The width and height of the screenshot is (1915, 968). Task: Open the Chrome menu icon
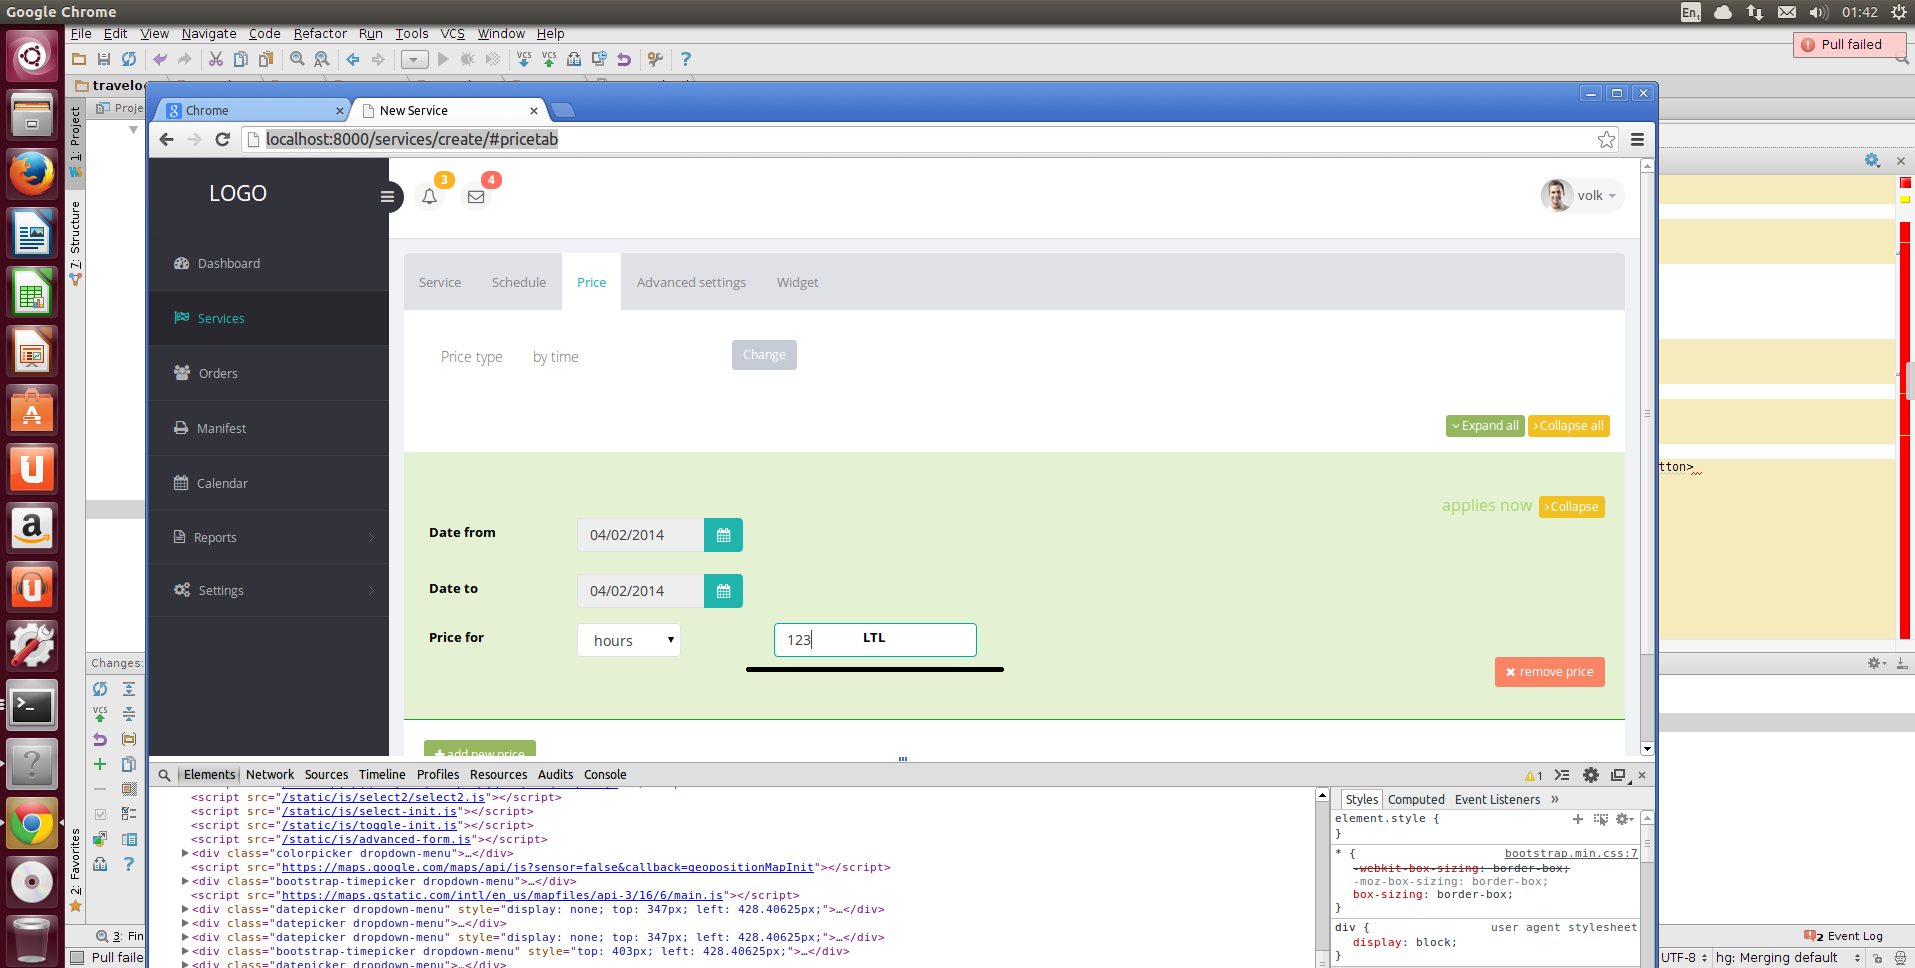(1637, 139)
